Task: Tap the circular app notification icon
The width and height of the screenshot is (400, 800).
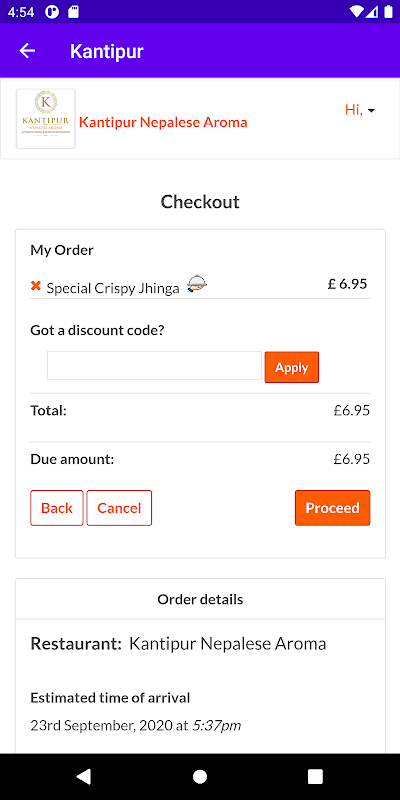Action: click(52, 12)
